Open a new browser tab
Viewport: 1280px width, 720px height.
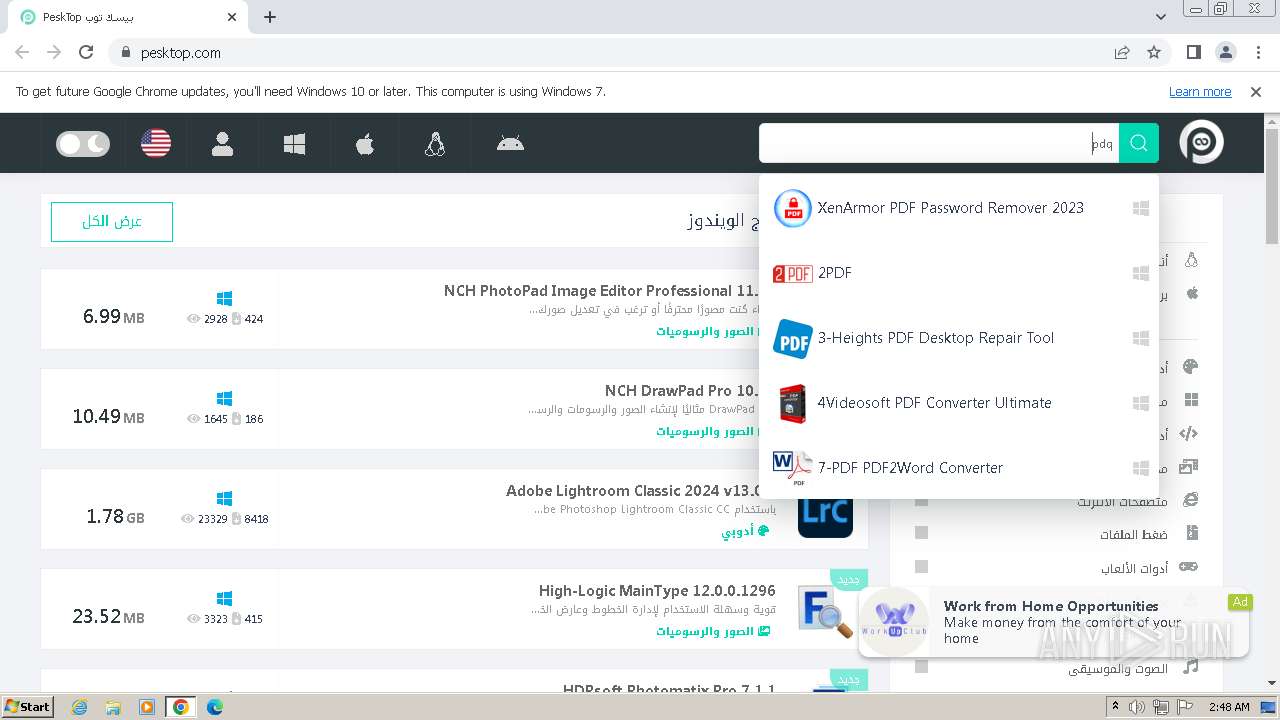270,17
